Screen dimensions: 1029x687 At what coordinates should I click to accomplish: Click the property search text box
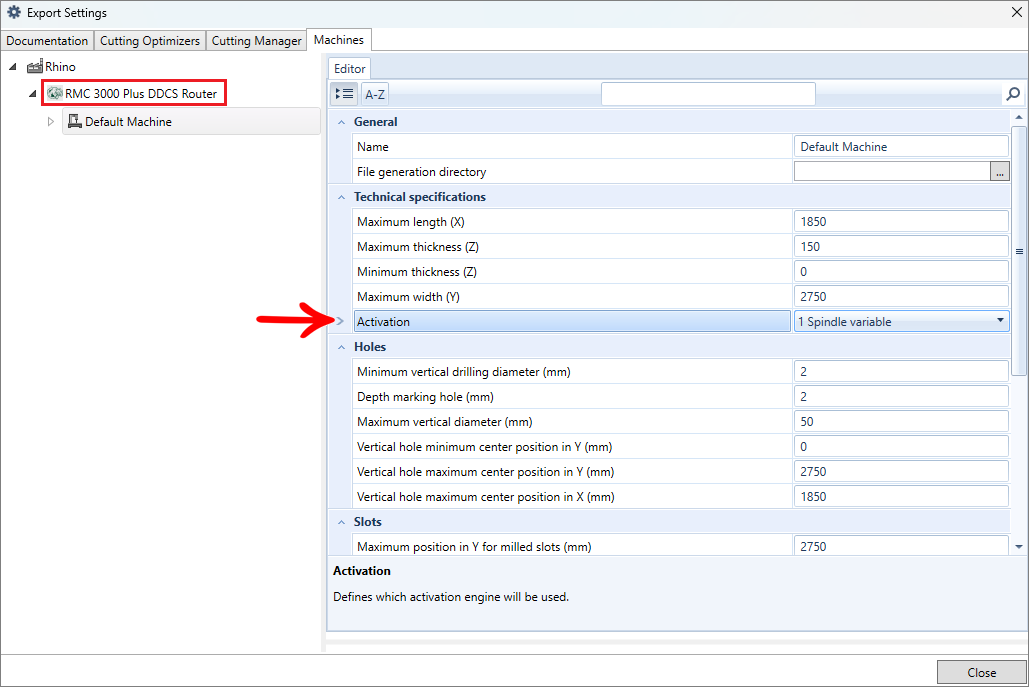tap(707, 94)
